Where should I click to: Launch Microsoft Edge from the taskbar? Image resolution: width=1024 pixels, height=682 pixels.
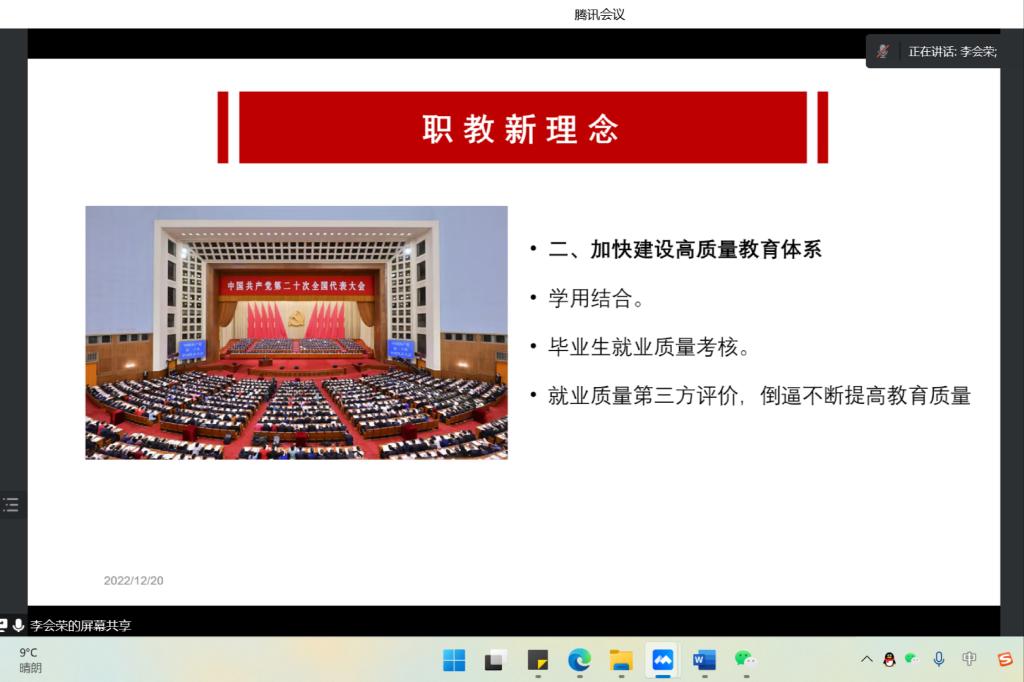pyautogui.click(x=579, y=660)
